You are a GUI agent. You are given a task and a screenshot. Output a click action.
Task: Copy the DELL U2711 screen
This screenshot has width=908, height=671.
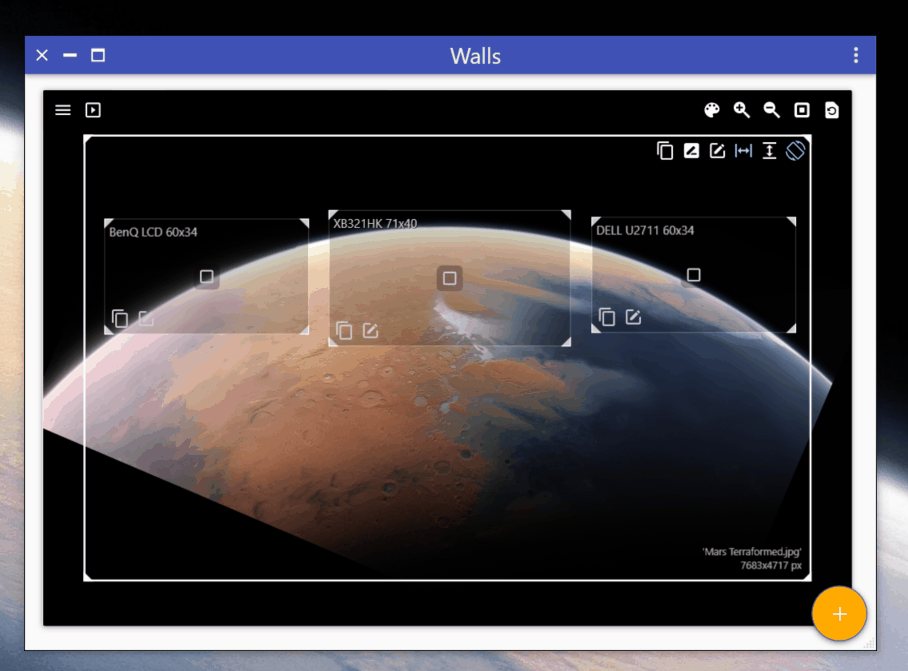607,317
